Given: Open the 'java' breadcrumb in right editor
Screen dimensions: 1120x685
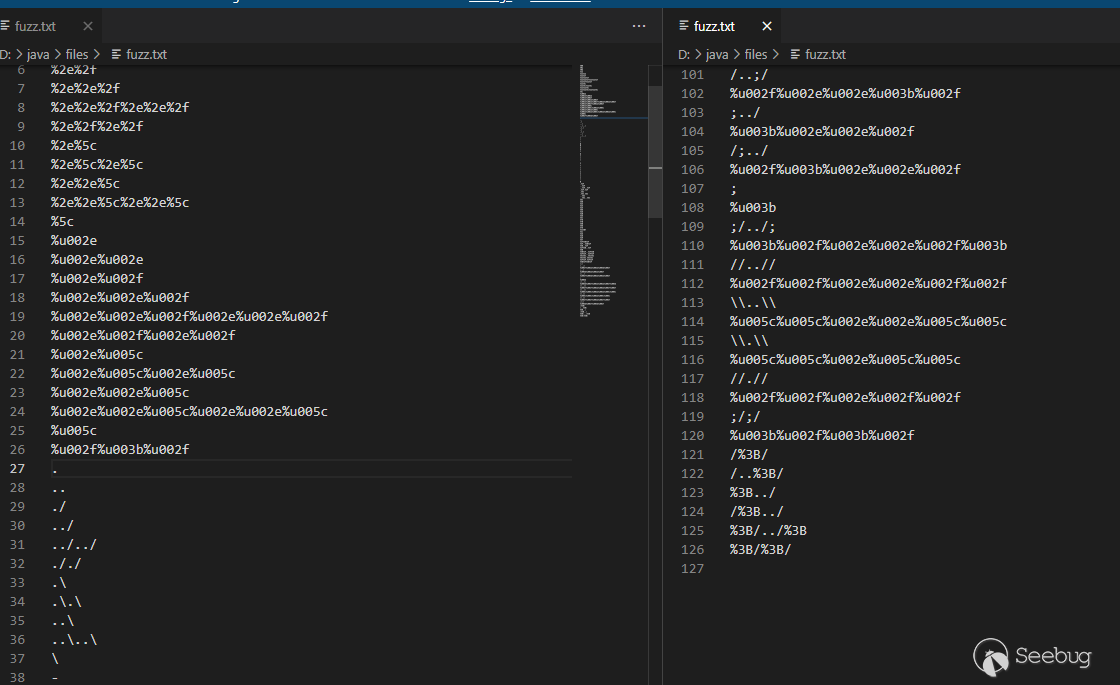Looking at the screenshot, I should click(717, 54).
